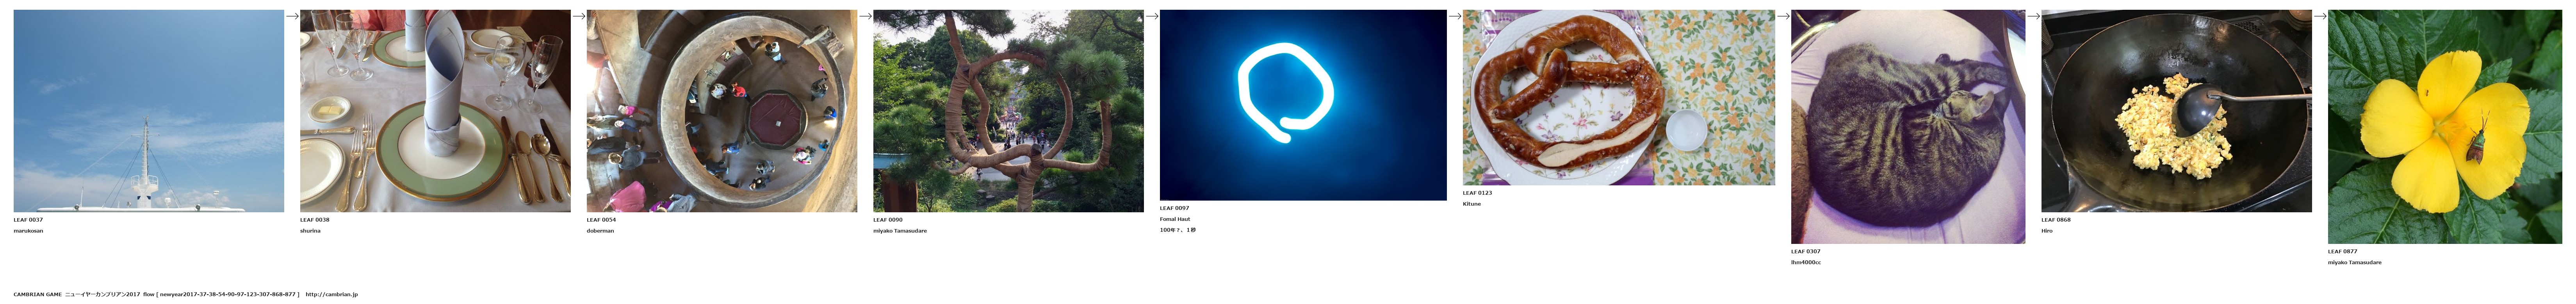
Task: Open the yellow flower photo
Action: click(x=2446, y=127)
